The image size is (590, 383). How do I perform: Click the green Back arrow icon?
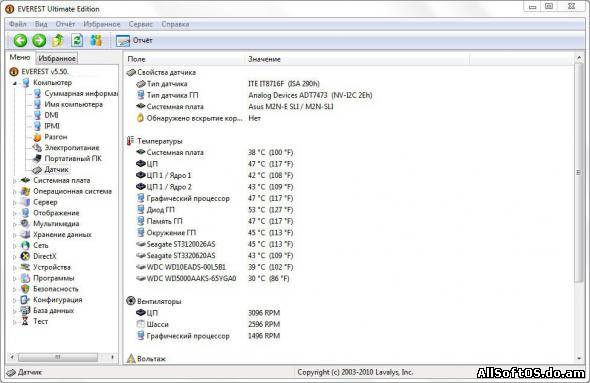click(20, 40)
